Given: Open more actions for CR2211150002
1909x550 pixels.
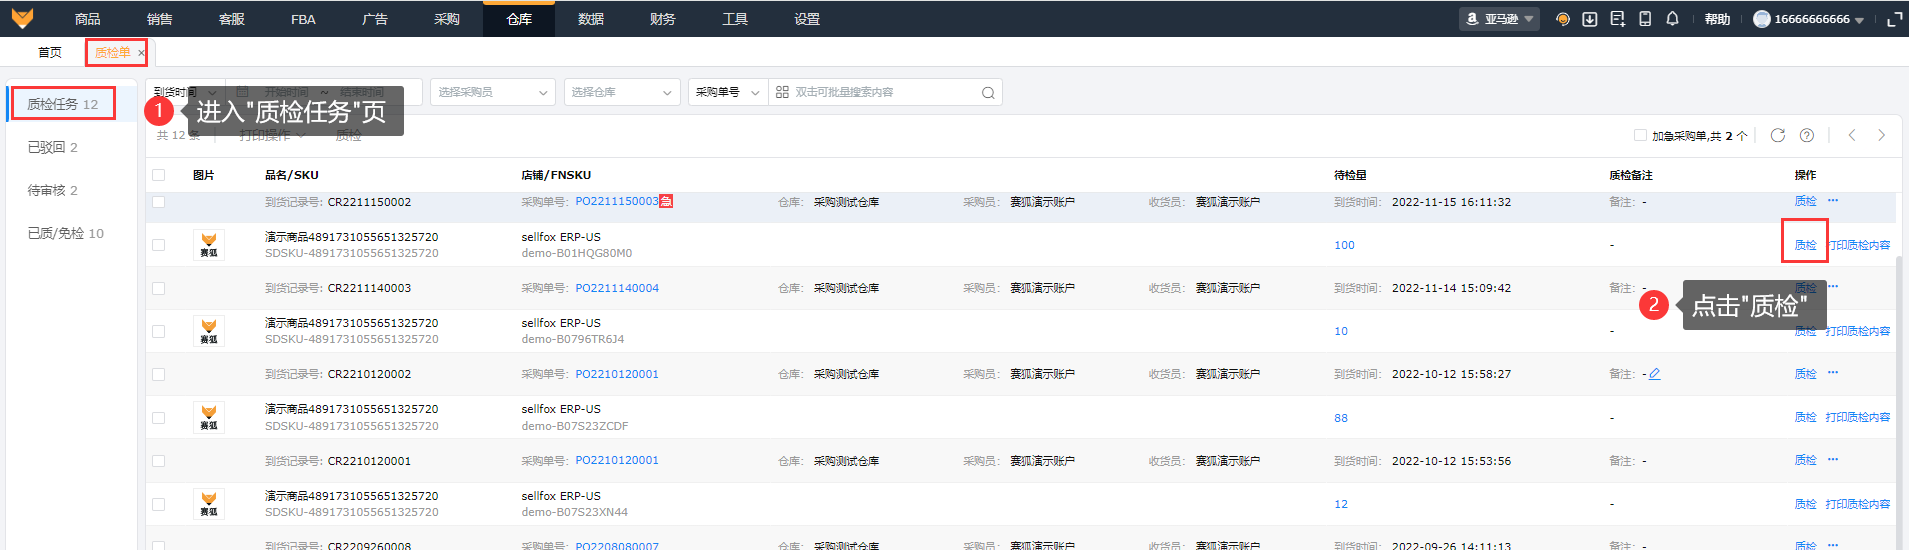Looking at the screenshot, I should tap(1833, 201).
